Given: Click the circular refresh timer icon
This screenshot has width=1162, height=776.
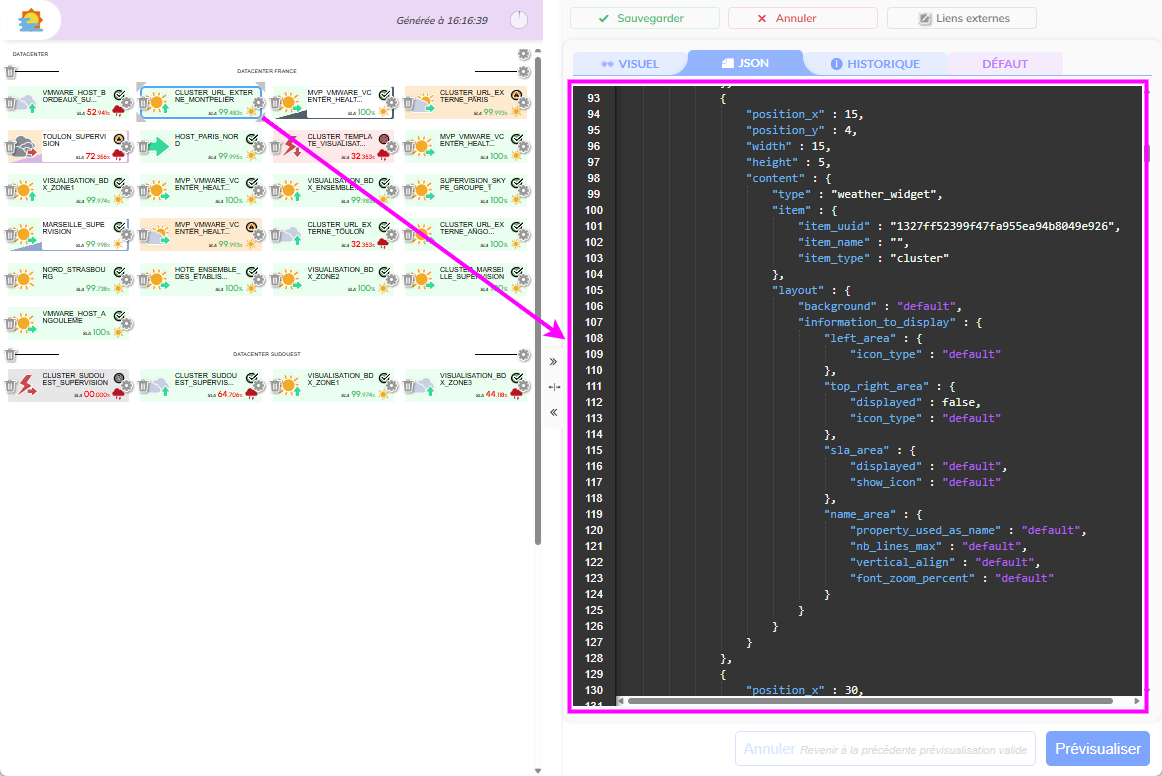Looking at the screenshot, I should tap(518, 20).
